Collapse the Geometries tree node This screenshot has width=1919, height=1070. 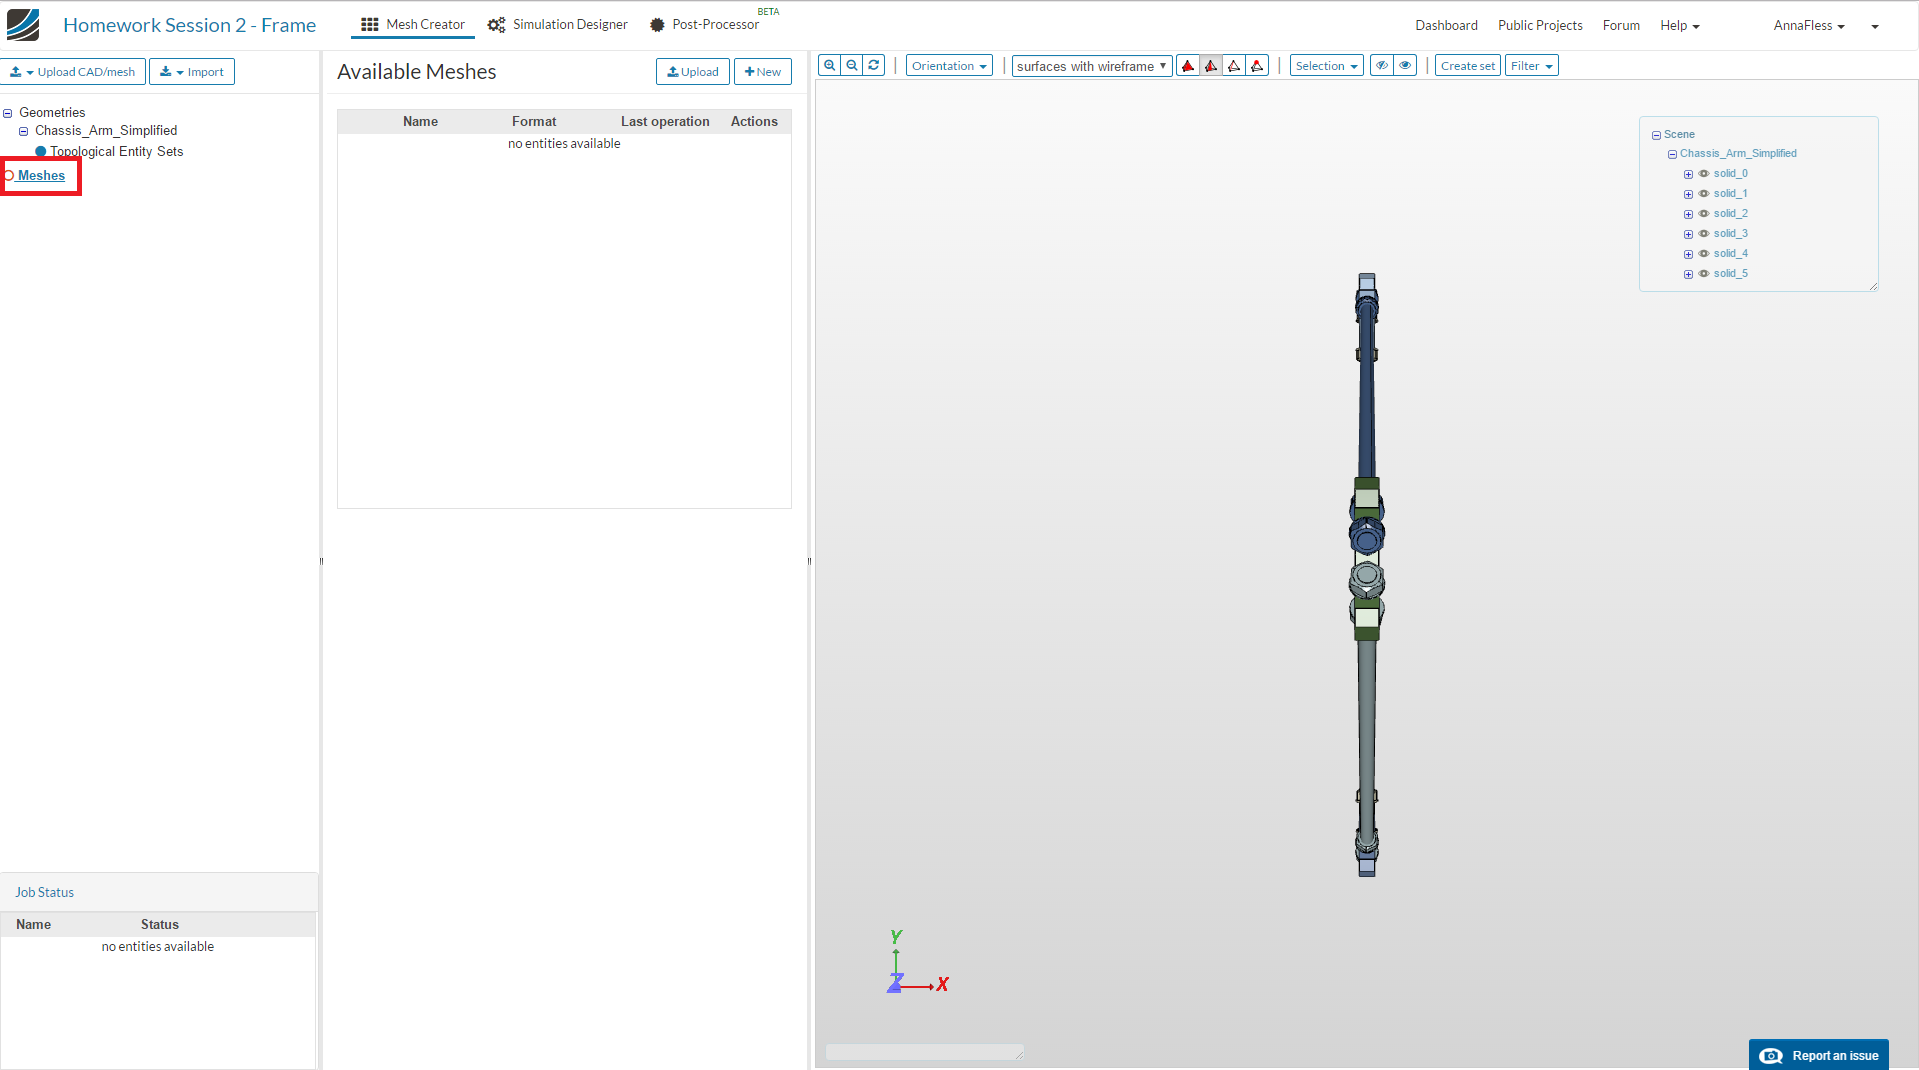point(8,114)
